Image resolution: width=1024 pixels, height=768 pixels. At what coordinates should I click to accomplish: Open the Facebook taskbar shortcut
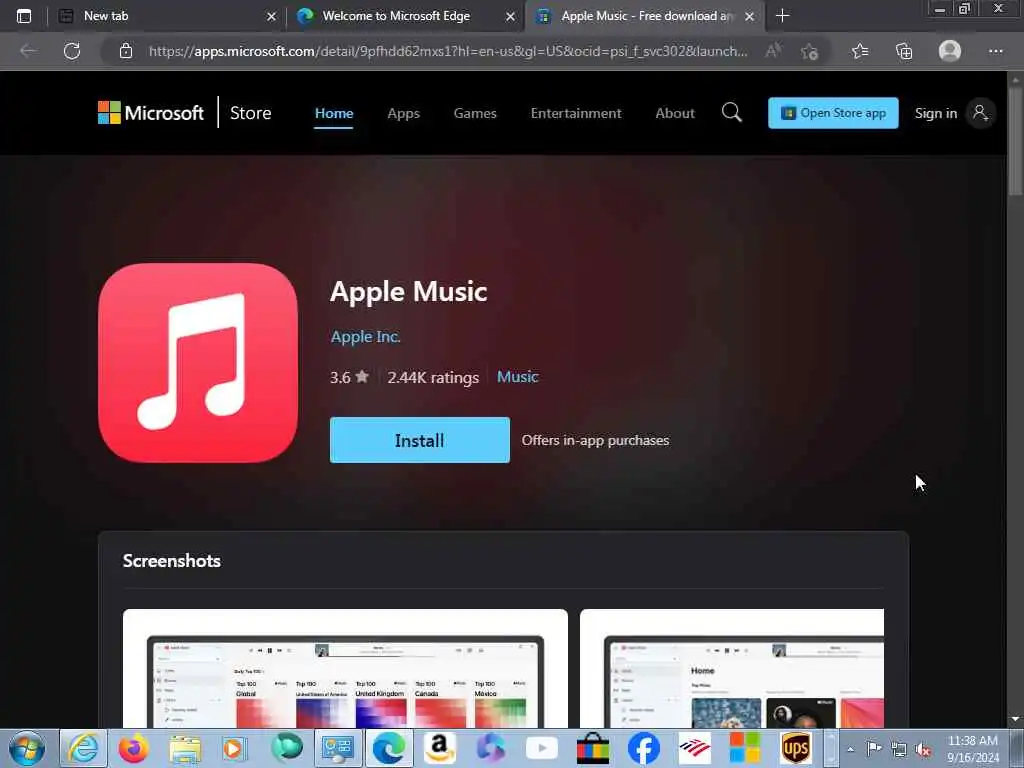(643, 748)
